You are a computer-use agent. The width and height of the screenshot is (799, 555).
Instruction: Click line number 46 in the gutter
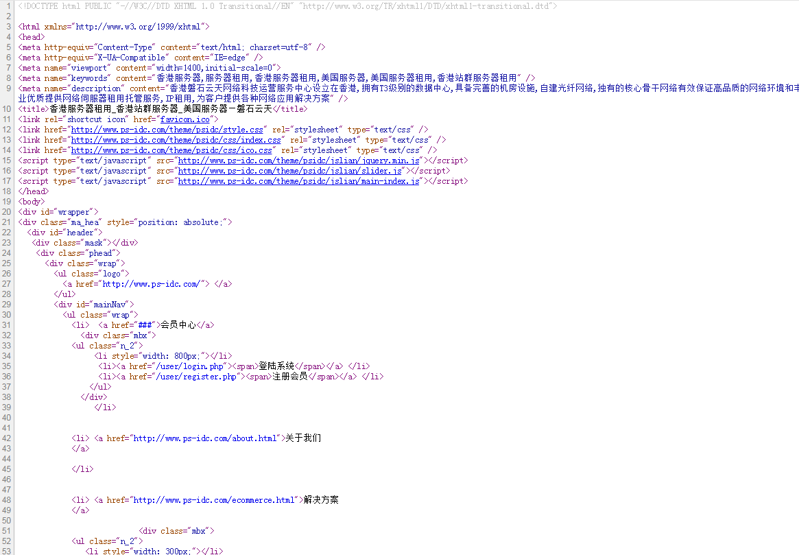click(x=6, y=479)
